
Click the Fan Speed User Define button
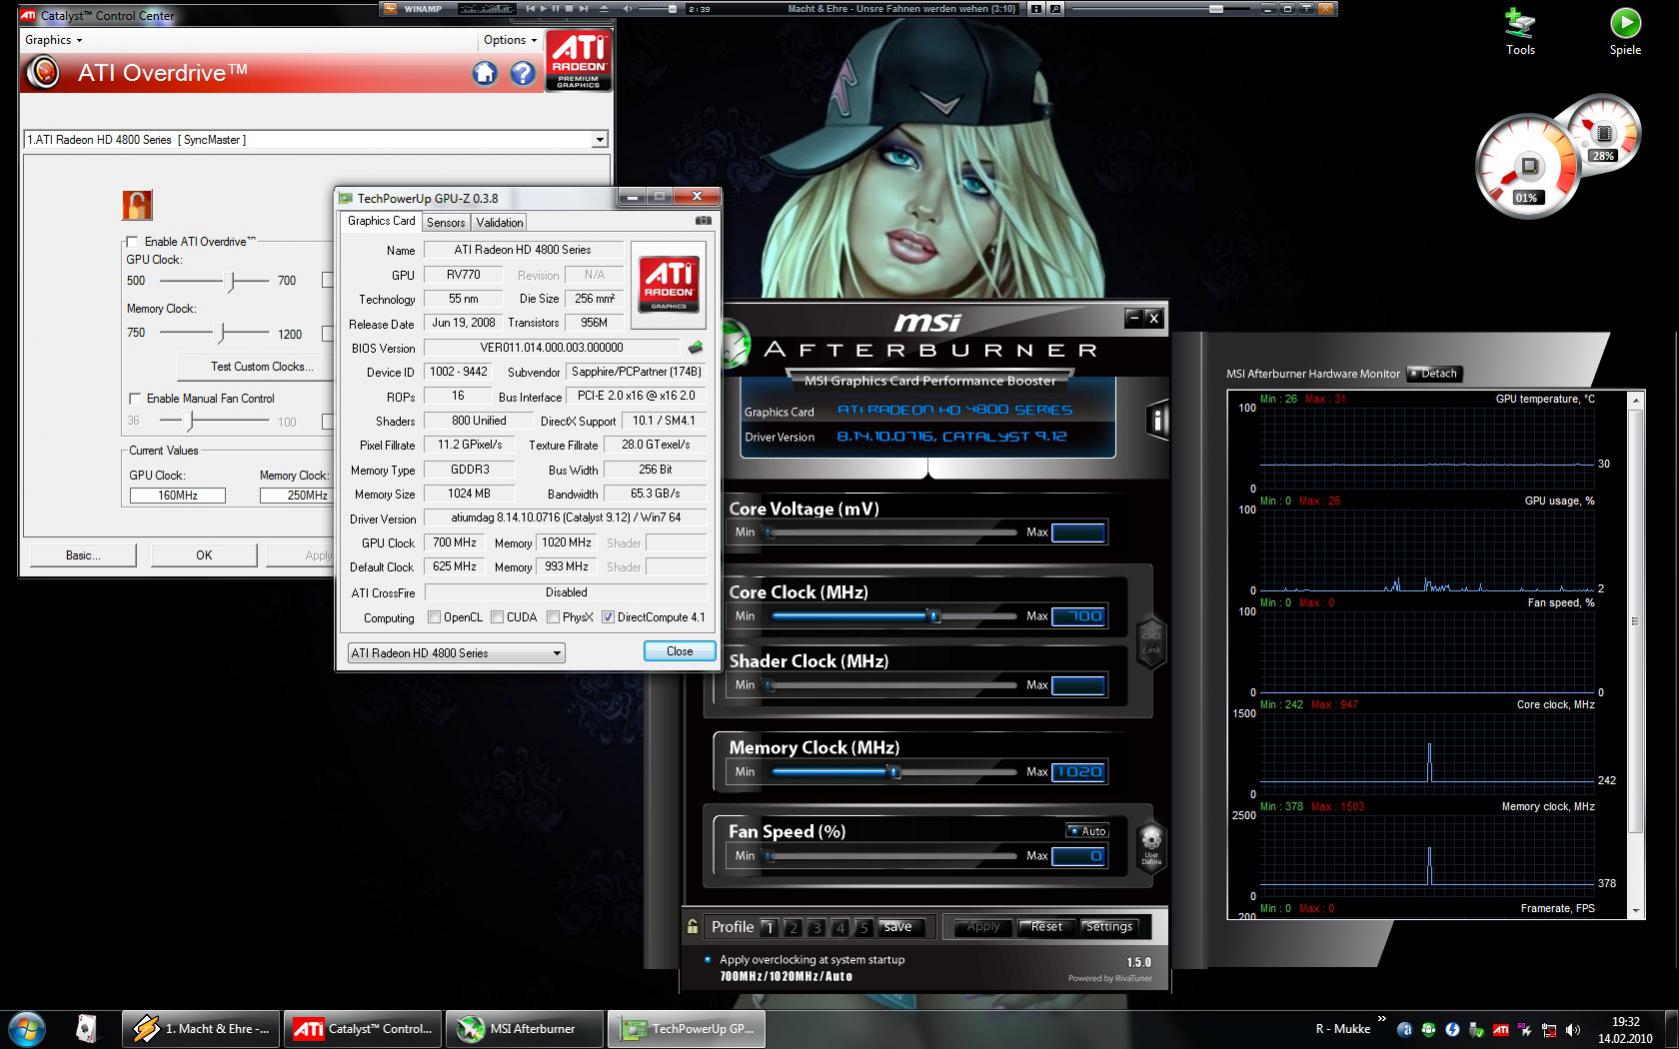(1151, 848)
